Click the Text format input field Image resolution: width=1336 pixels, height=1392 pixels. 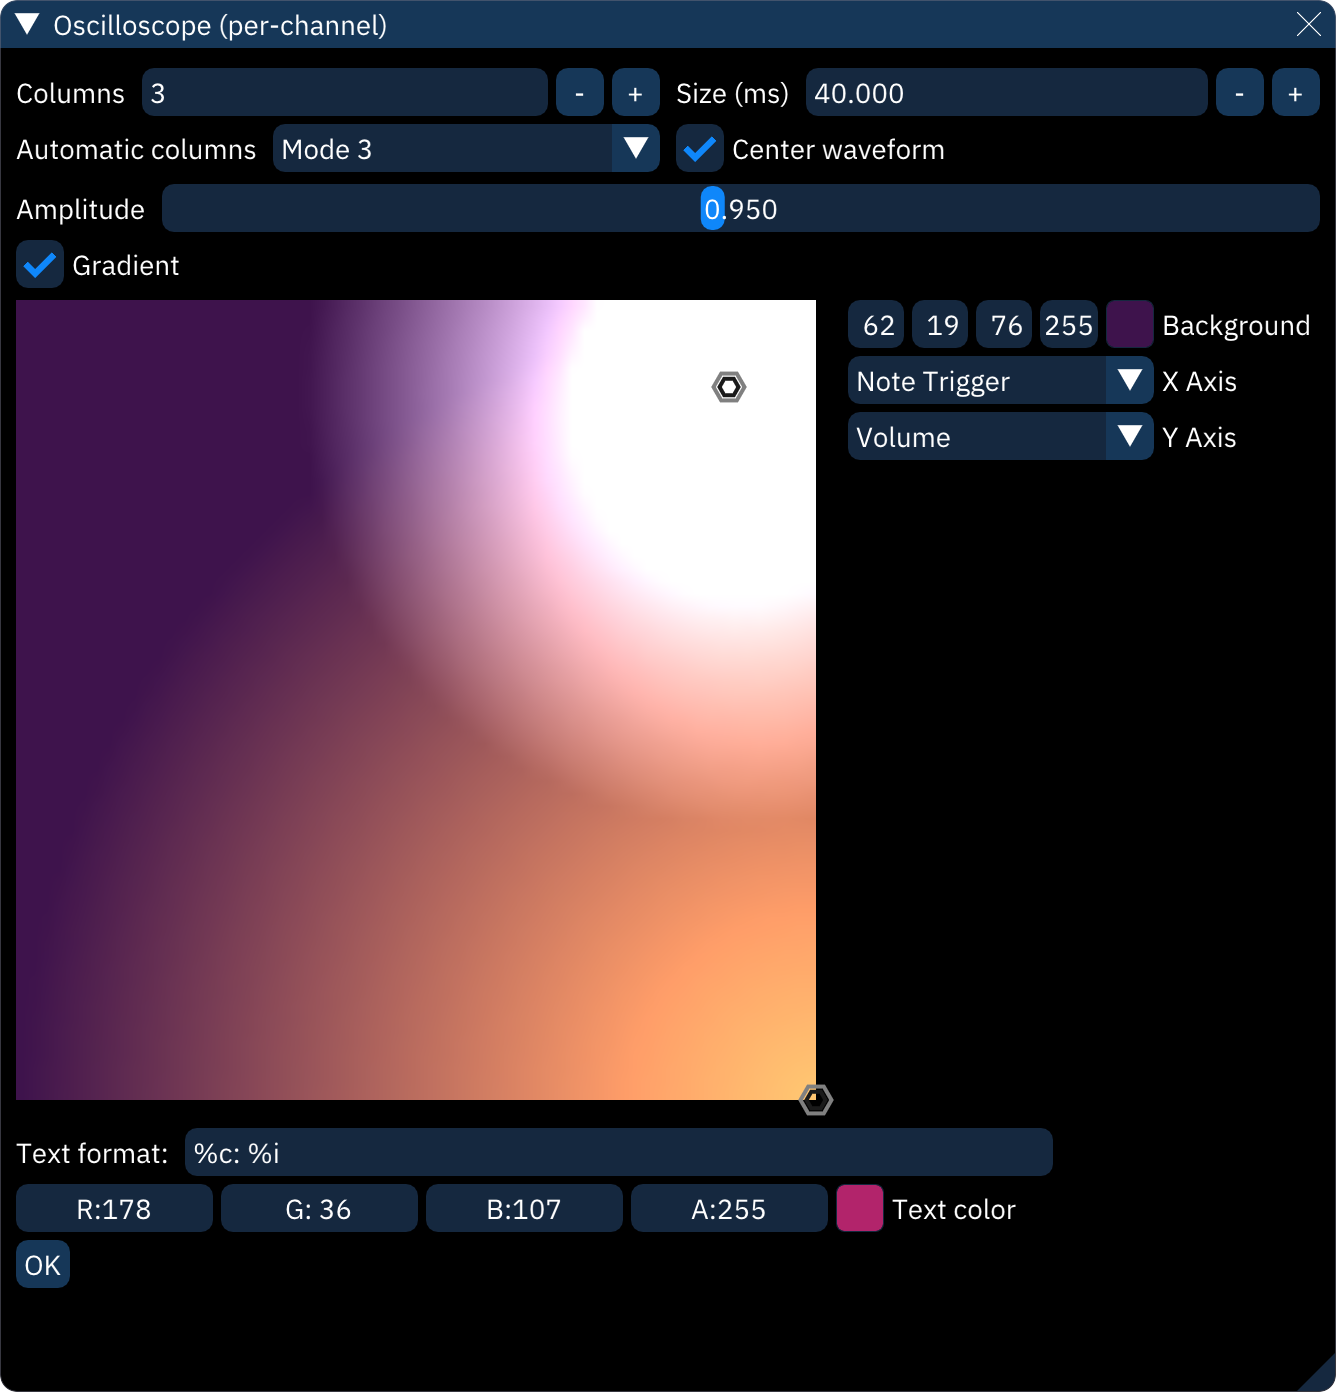(618, 1153)
